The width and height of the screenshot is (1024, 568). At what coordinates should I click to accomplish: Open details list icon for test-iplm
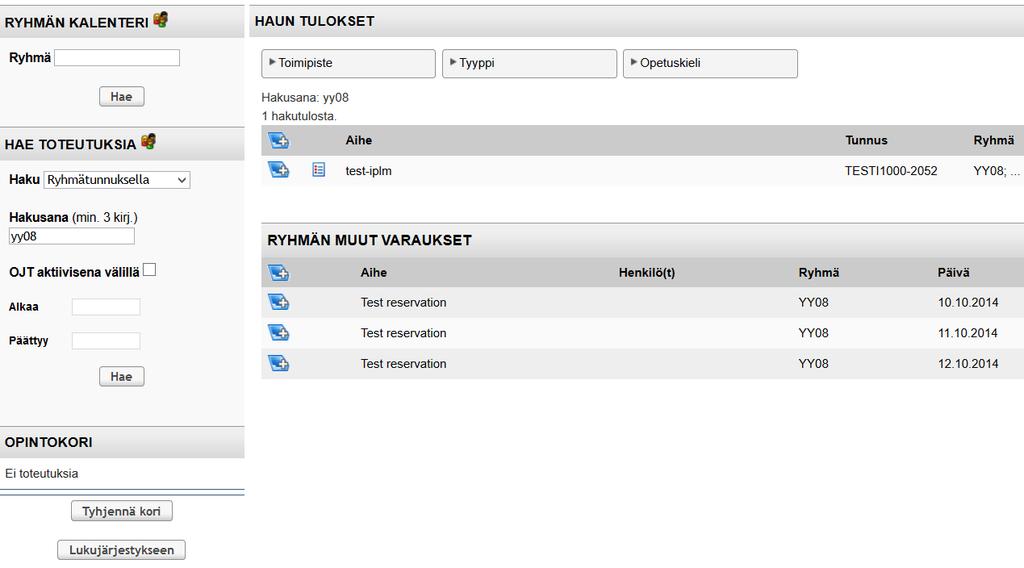coord(319,170)
